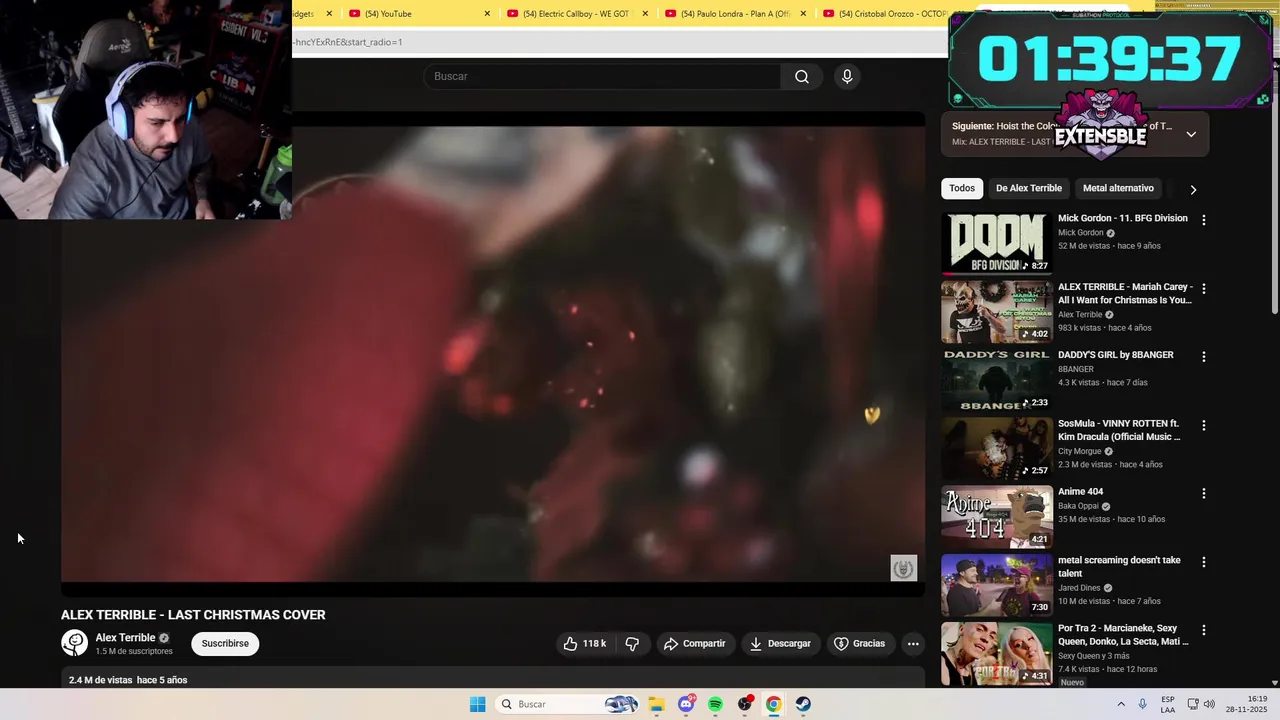
Task: Subscribe with the Suscribirse button
Action: click(225, 644)
